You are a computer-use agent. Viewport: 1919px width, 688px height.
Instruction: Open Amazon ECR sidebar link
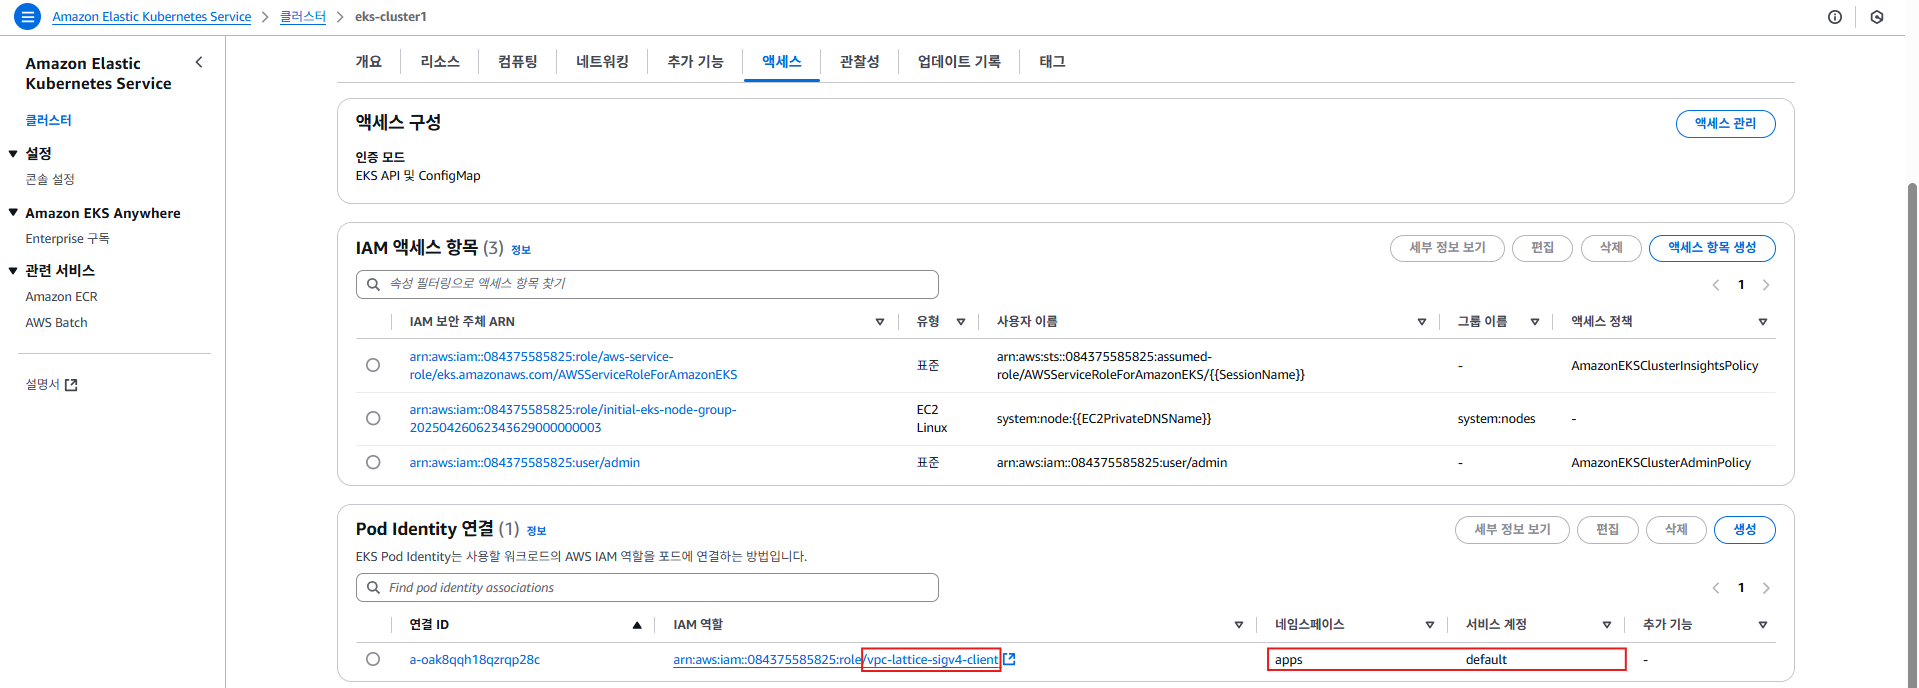click(61, 297)
